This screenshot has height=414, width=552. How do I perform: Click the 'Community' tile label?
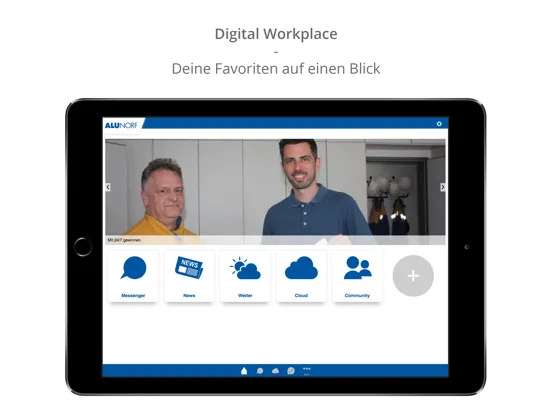tap(357, 295)
